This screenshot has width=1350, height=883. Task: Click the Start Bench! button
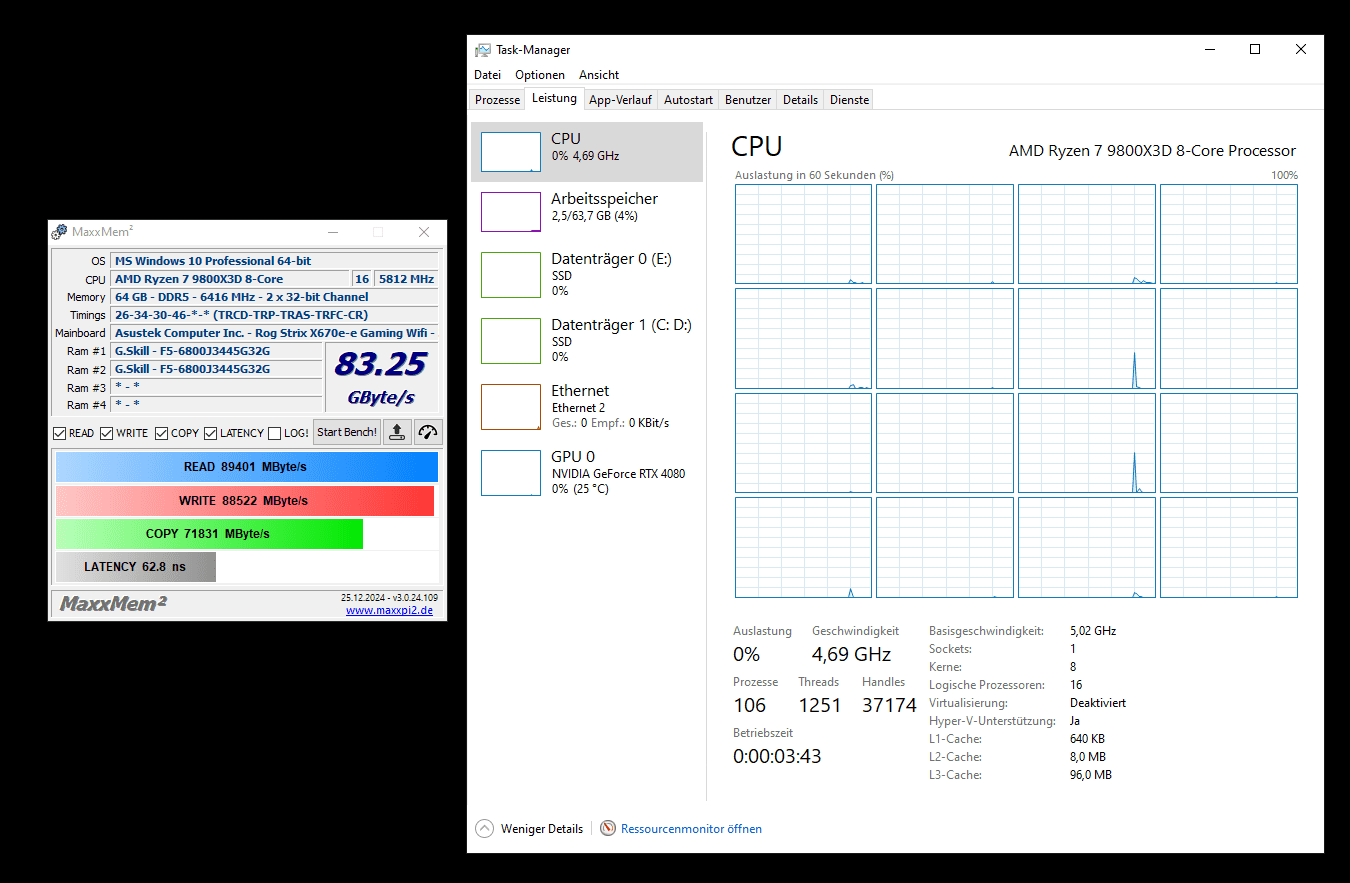pyautogui.click(x=347, y=432)
